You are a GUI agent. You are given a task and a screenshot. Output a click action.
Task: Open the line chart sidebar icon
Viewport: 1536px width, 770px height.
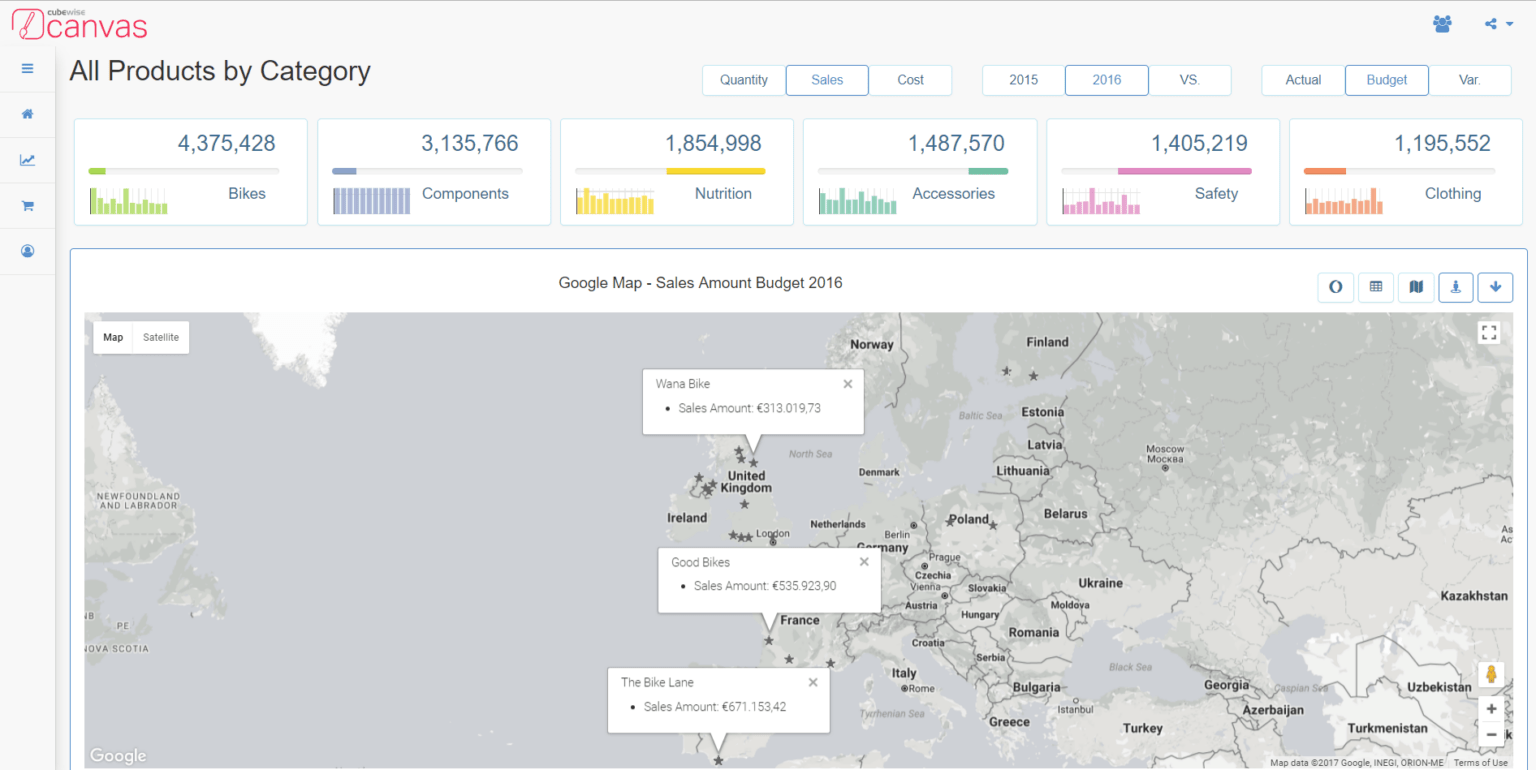(x=27, y=160)
